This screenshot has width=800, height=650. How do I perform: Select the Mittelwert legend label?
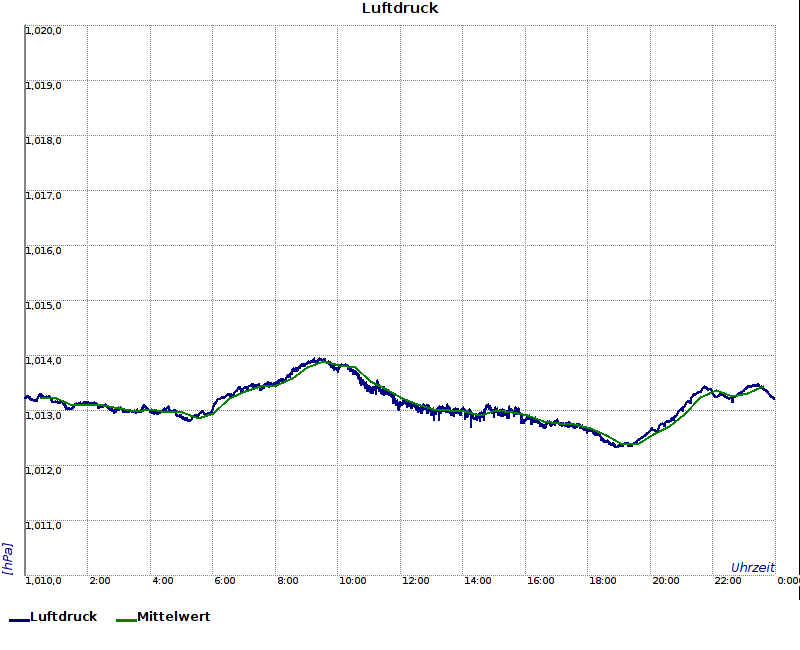[x=173, y=616]
